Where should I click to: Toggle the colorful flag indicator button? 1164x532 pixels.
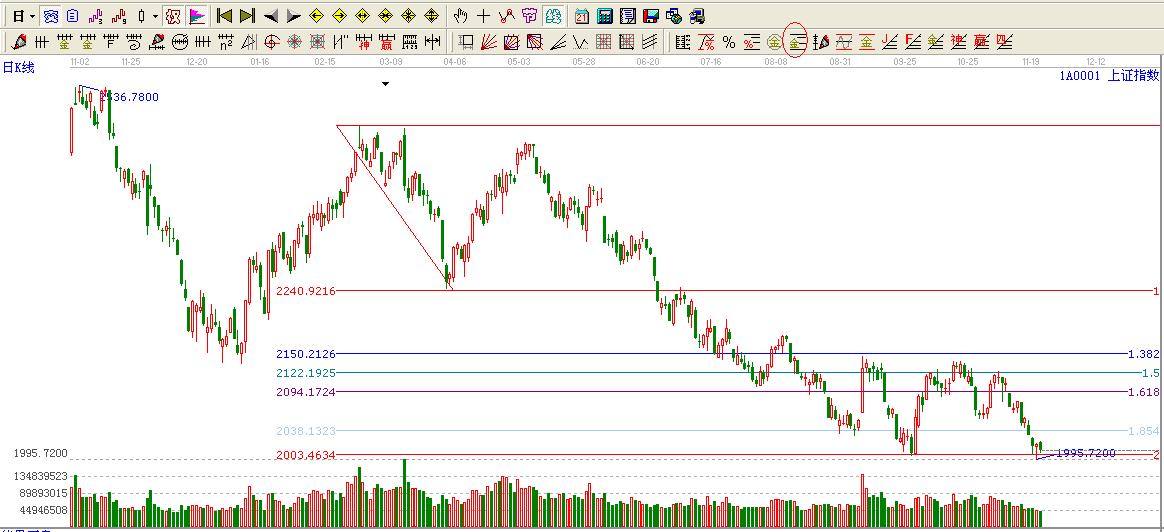tap(197, 16)
